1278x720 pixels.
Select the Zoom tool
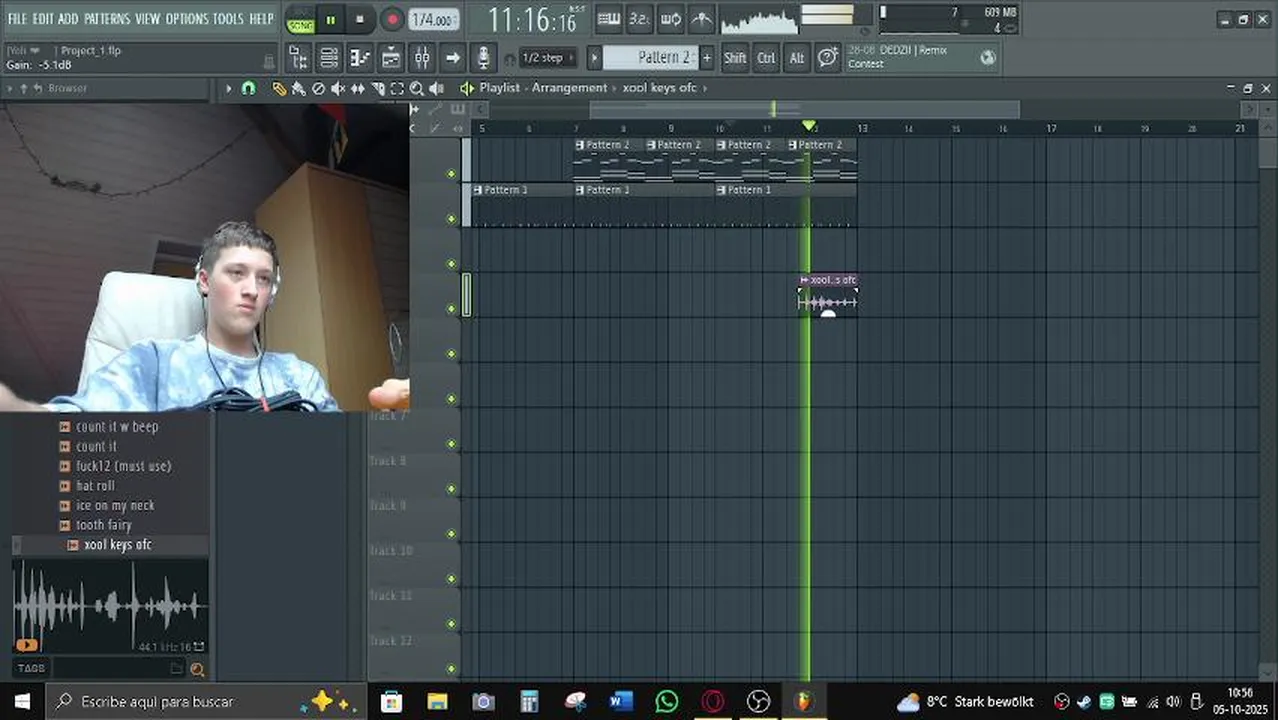pos(417,88)
